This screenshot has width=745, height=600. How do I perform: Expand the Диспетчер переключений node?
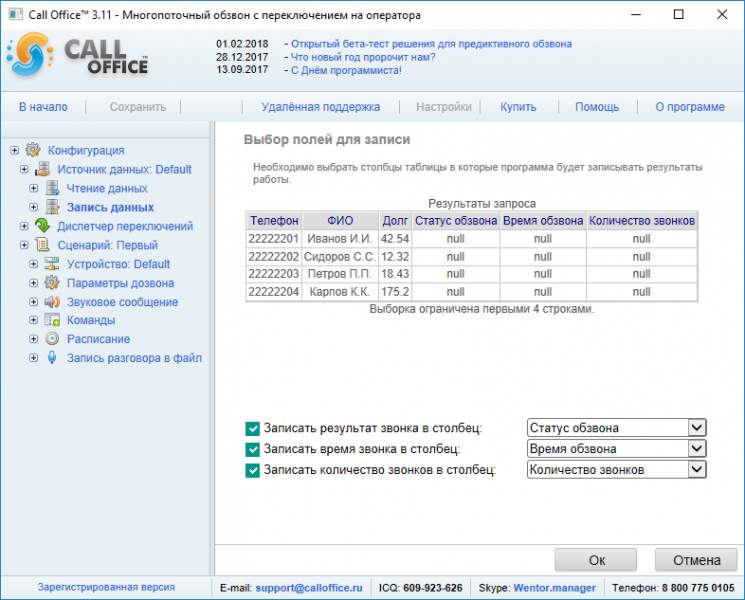(x=24, y=226)
